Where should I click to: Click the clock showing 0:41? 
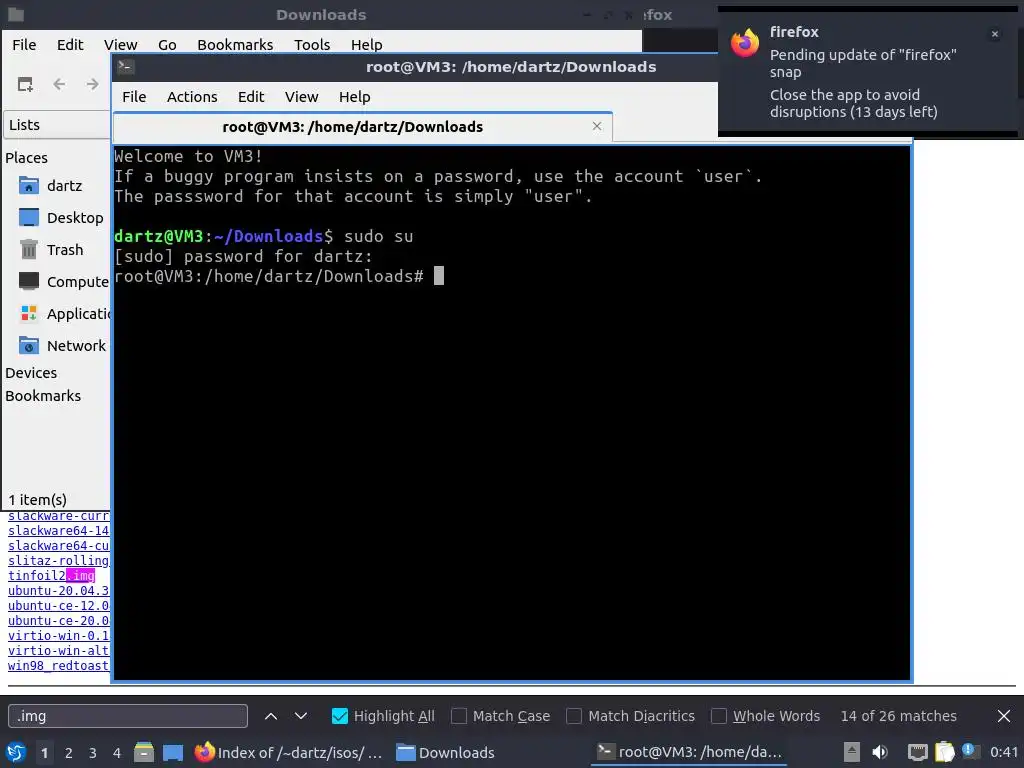1004,752
